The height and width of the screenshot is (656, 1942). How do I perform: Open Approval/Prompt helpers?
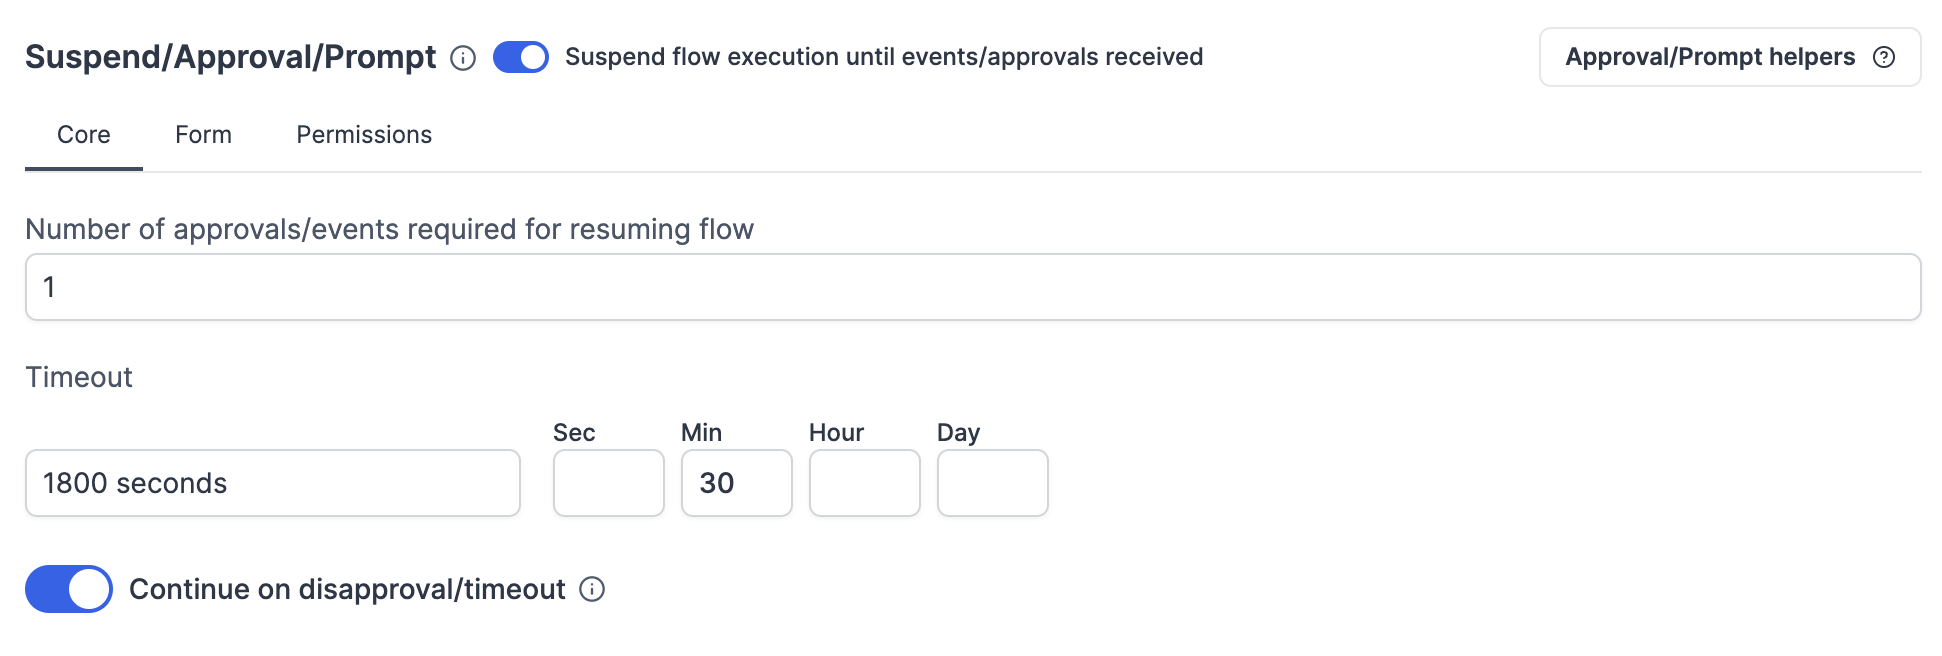coord(1710,57)
